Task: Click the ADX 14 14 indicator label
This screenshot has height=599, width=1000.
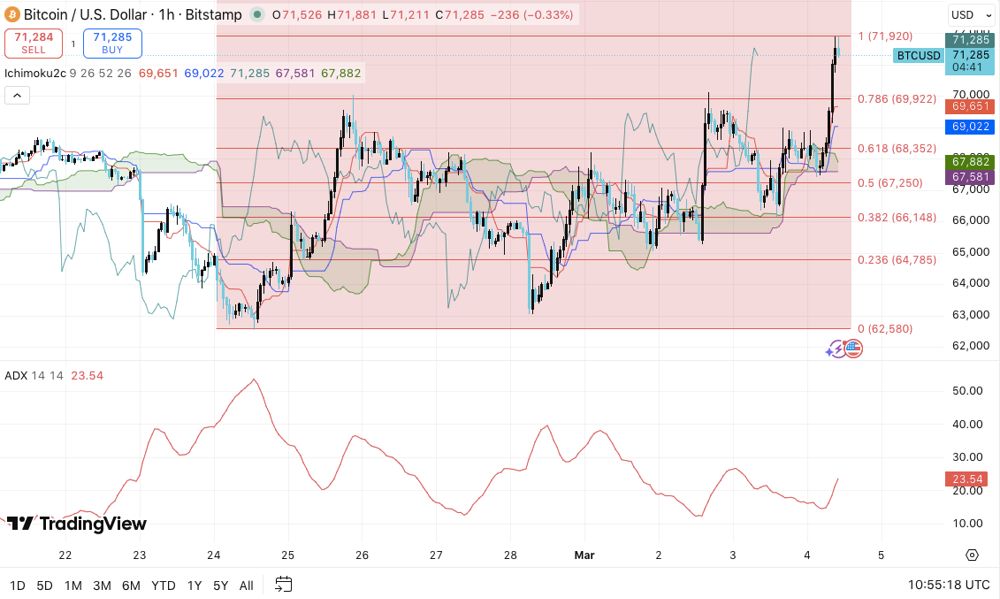Action: point(34,376)
